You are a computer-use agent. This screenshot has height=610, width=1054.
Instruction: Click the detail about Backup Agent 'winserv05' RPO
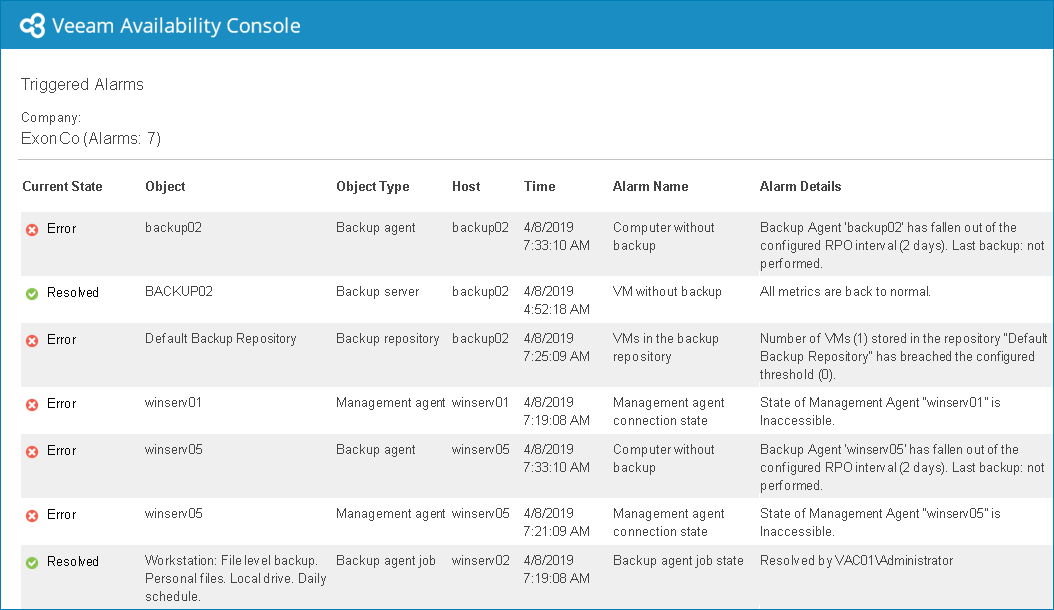coord(902,467)
